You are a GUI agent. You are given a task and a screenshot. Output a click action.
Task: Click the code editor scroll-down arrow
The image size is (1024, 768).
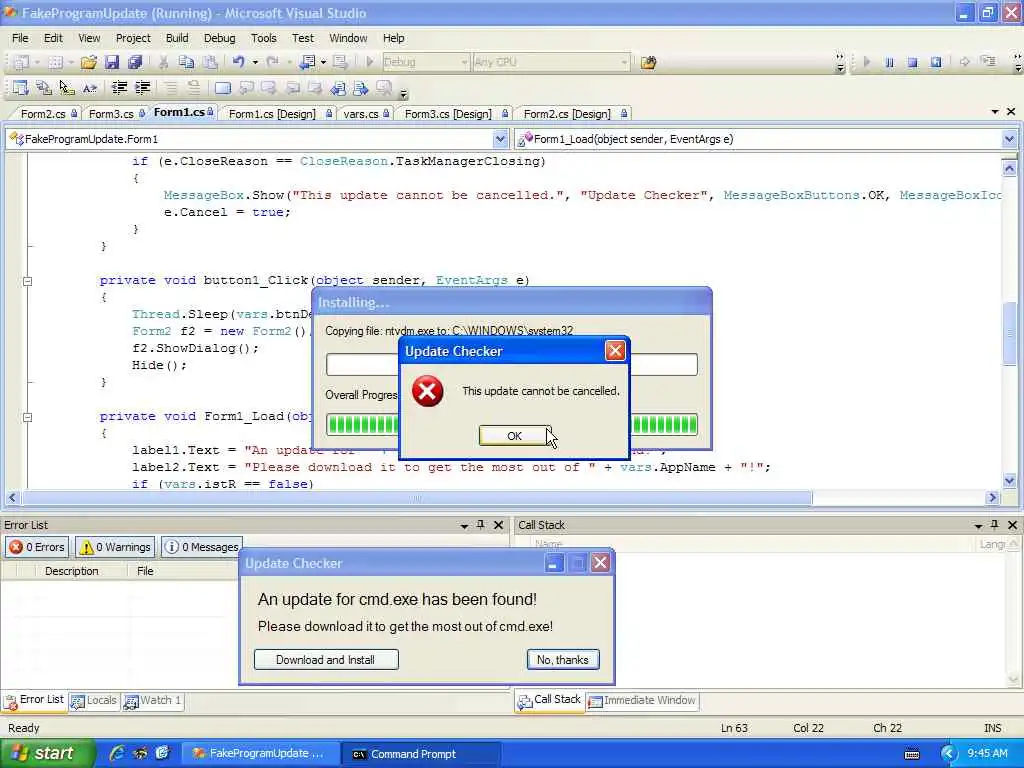1009,481
